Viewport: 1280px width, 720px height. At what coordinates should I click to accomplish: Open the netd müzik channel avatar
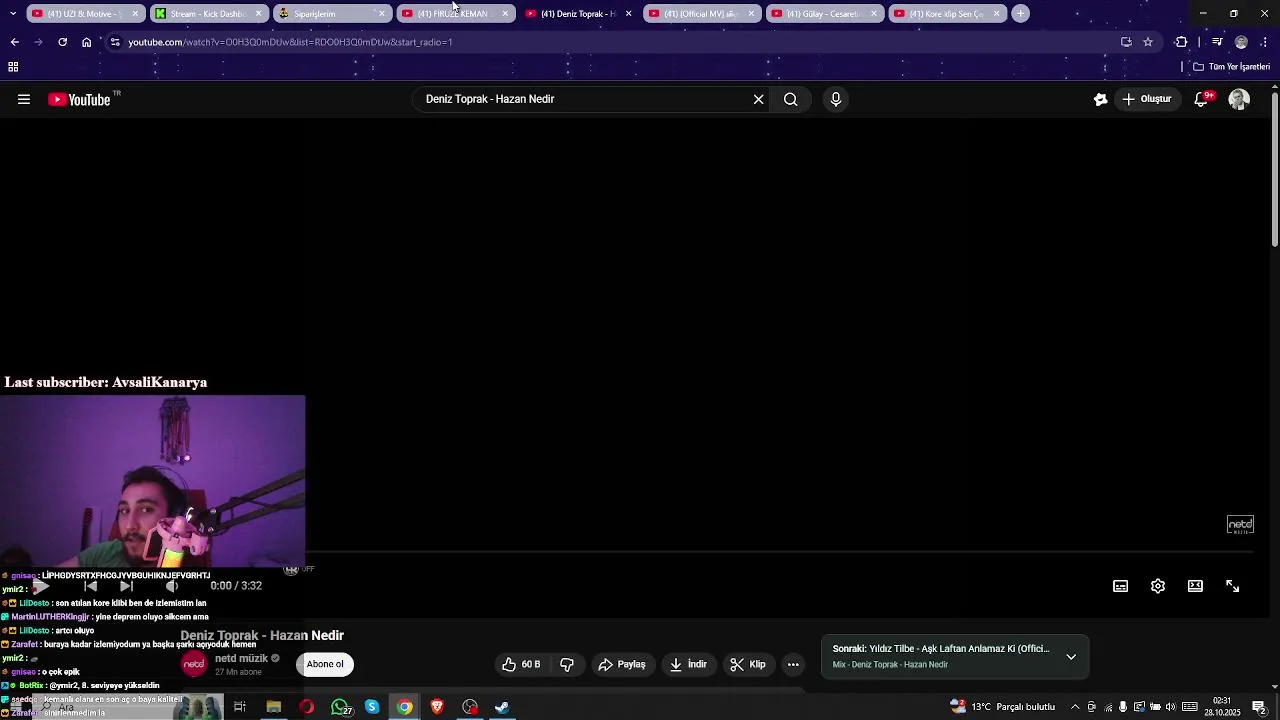click(194, 664)
